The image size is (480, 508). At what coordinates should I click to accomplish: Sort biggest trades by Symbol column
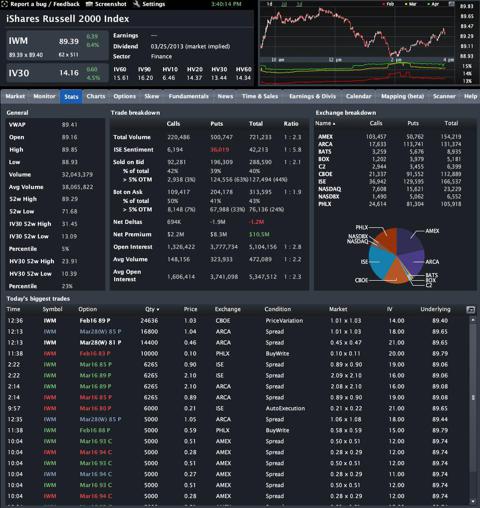pos(52,309)
